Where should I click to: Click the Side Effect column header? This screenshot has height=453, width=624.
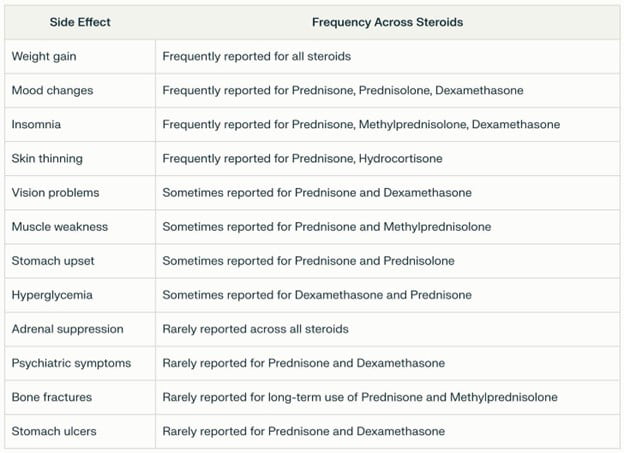[80, 22]
